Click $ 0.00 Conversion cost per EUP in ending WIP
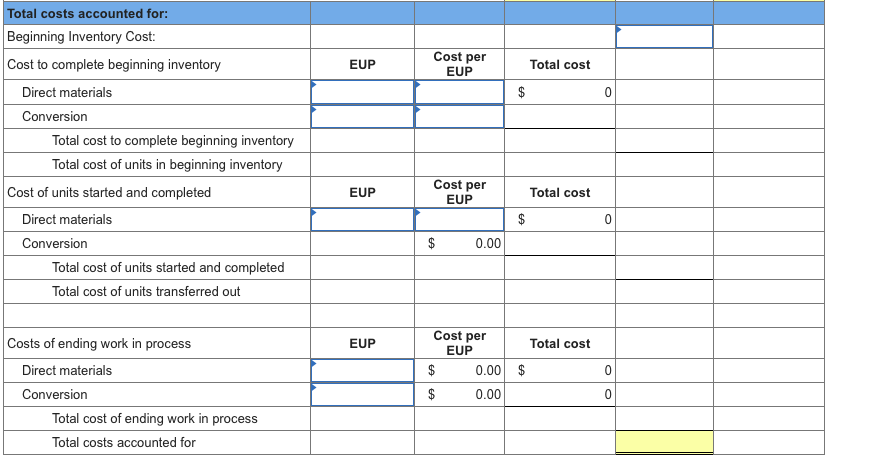Viewport: 896px width, 460px height. 459,394
